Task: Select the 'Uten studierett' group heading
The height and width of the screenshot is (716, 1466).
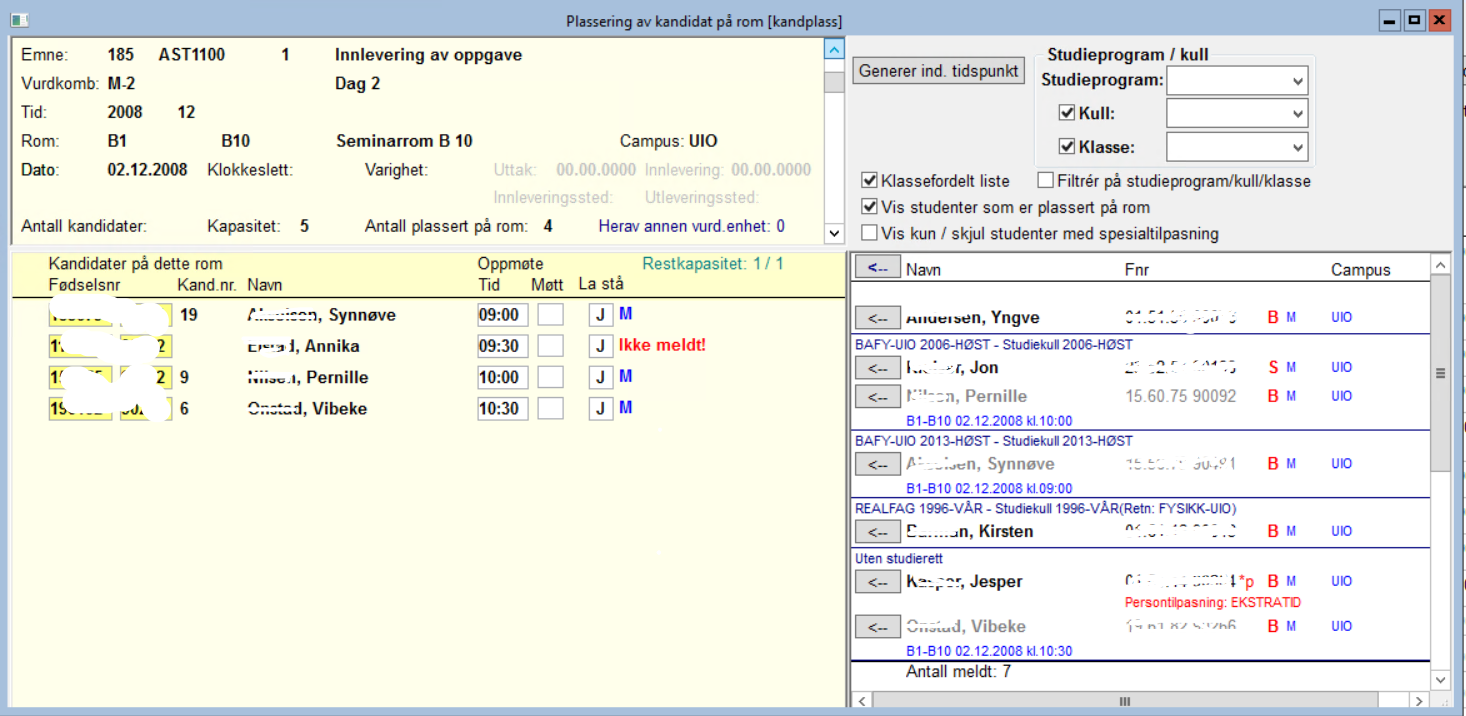Action: tap(899, 559)
